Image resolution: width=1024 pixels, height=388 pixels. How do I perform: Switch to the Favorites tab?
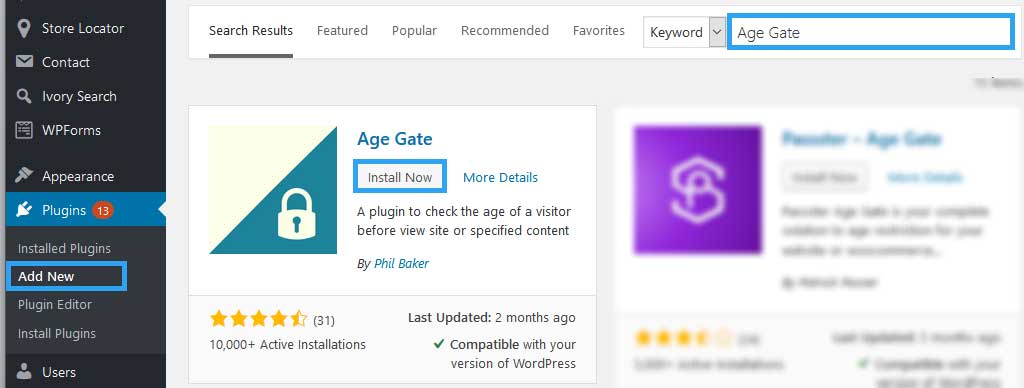coord(599,31)
